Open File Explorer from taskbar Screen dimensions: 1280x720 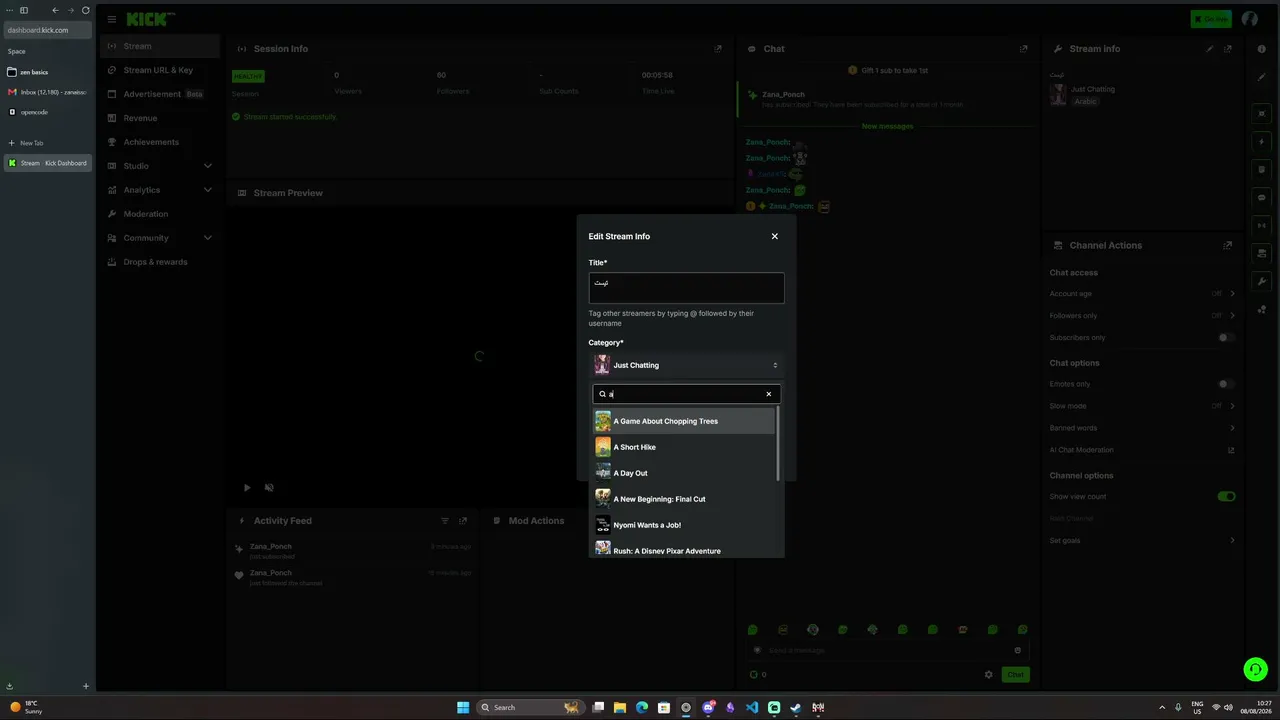pyautogui.click(x=620, y=707)
